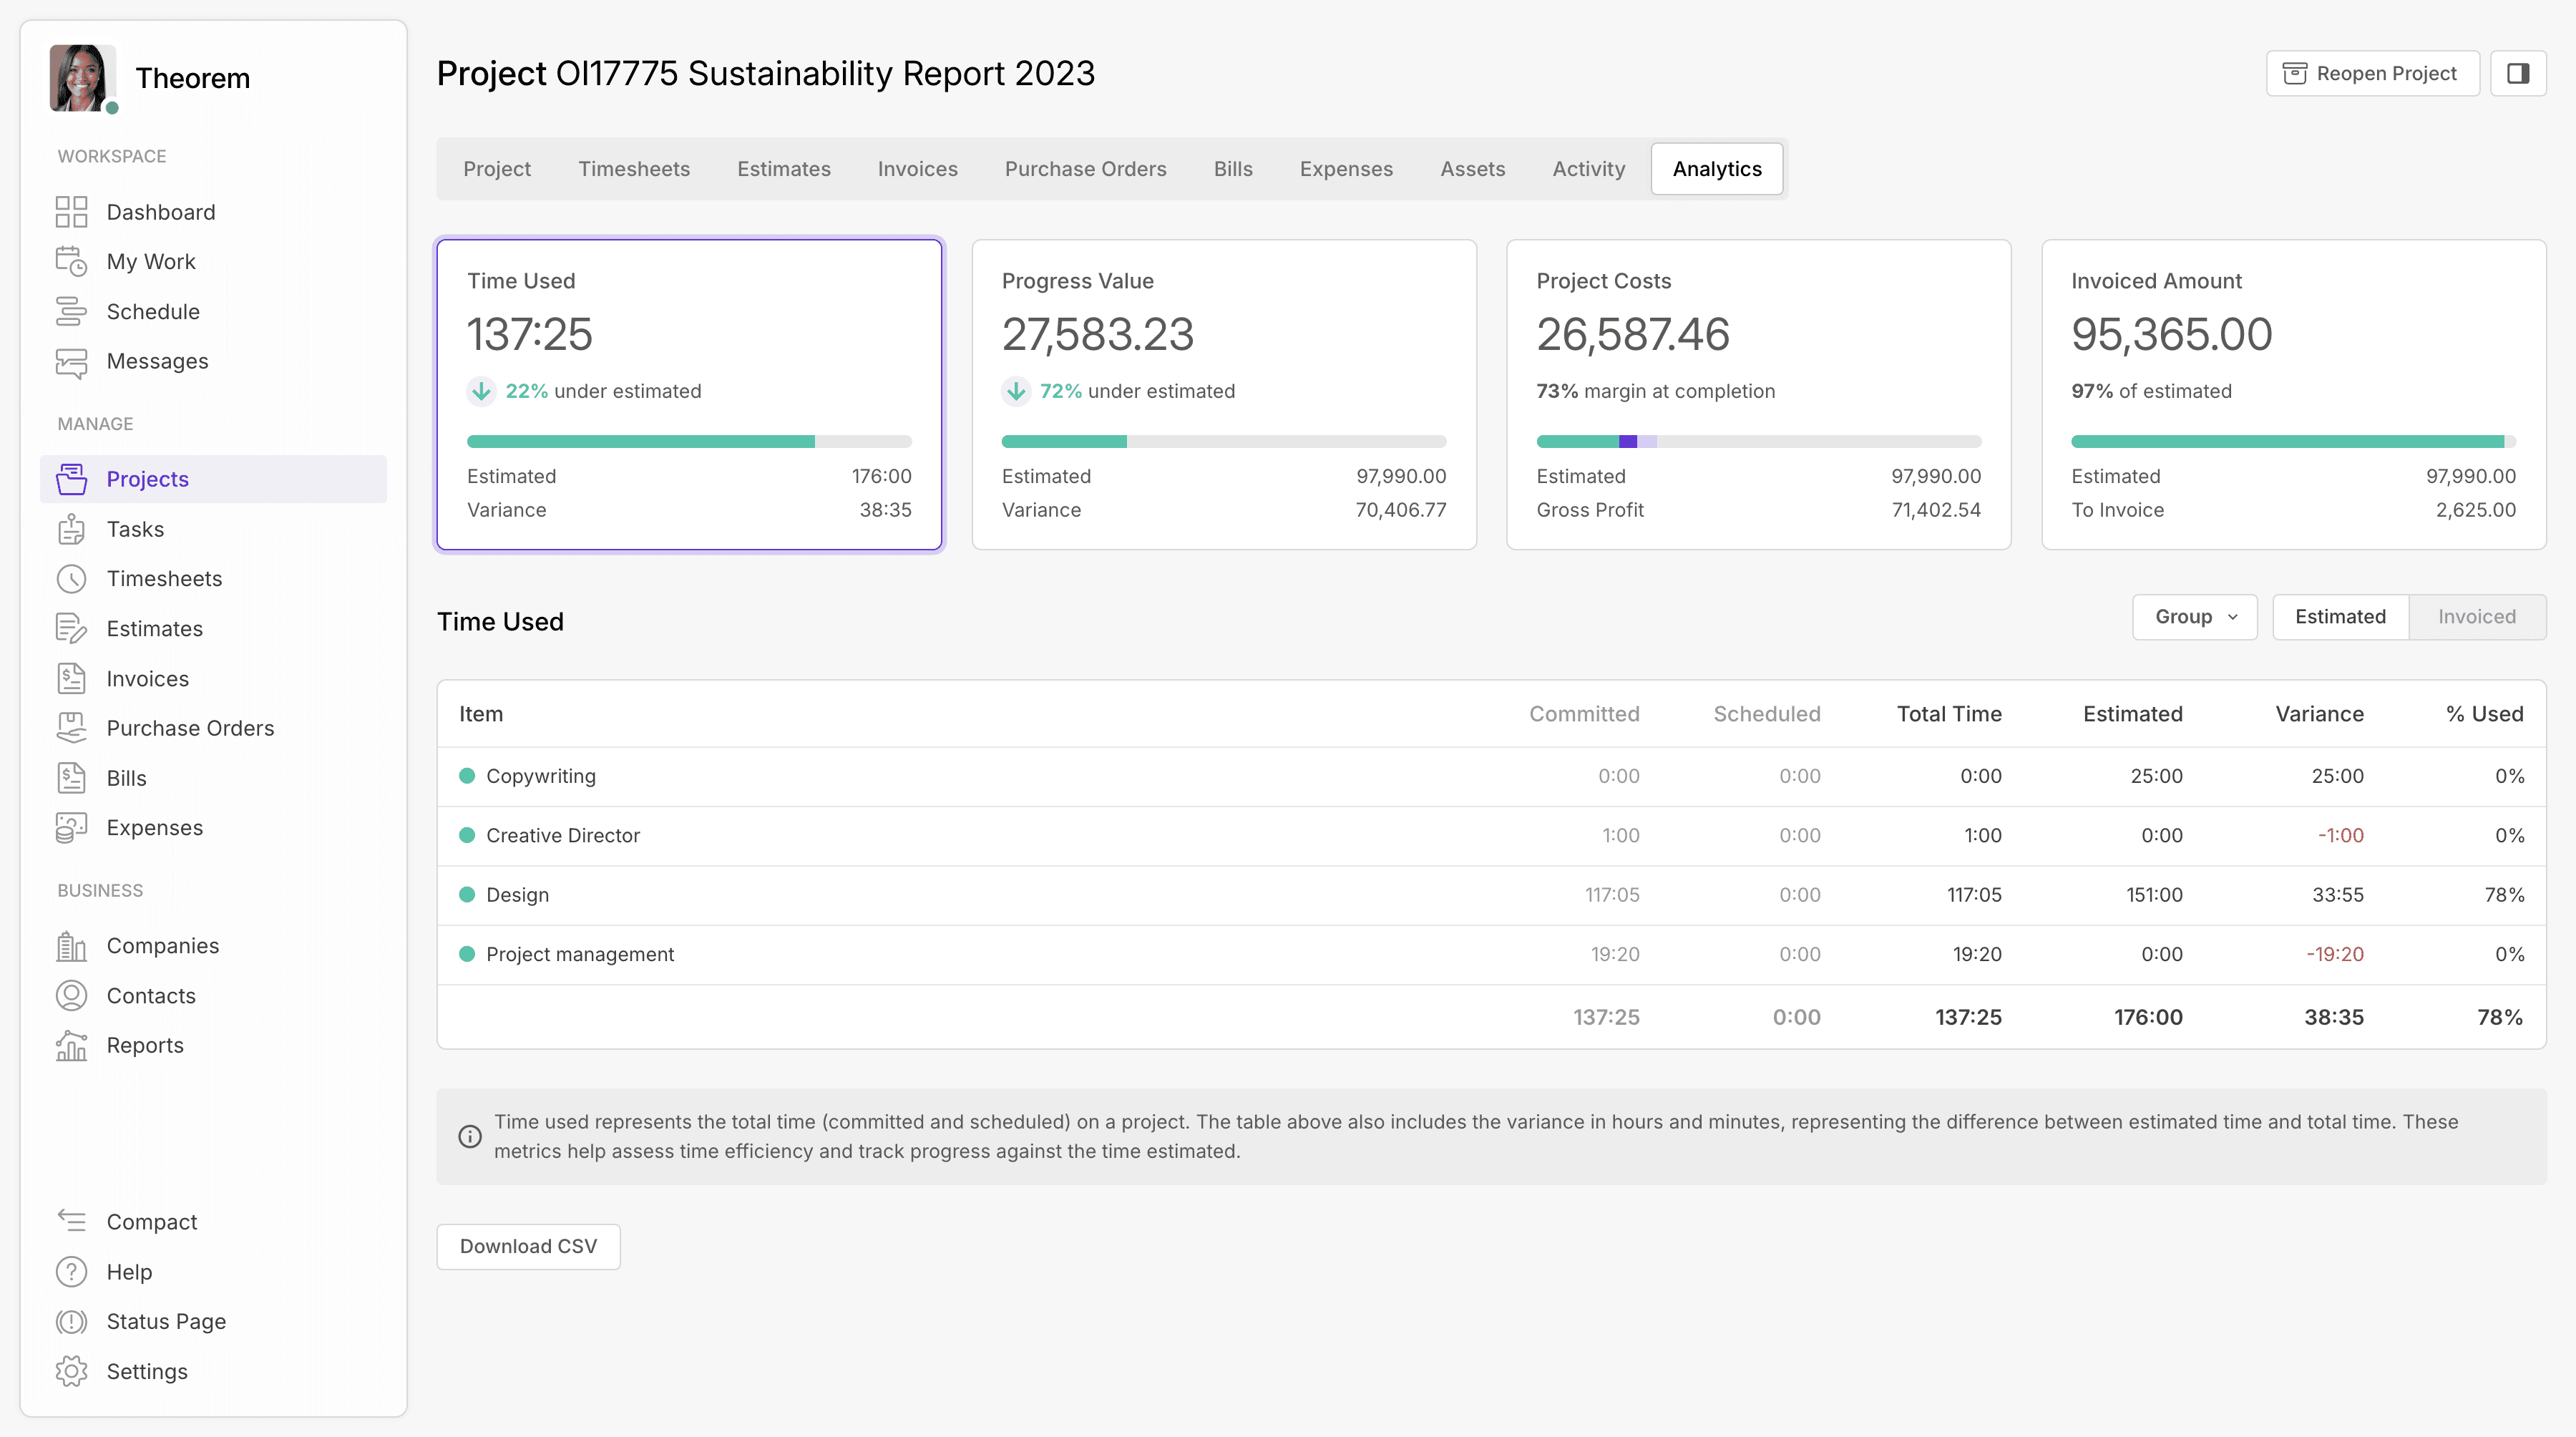Screen dimensions: 2576x1437
Task: Click the Purchase Orders icon
Action: 71,728
